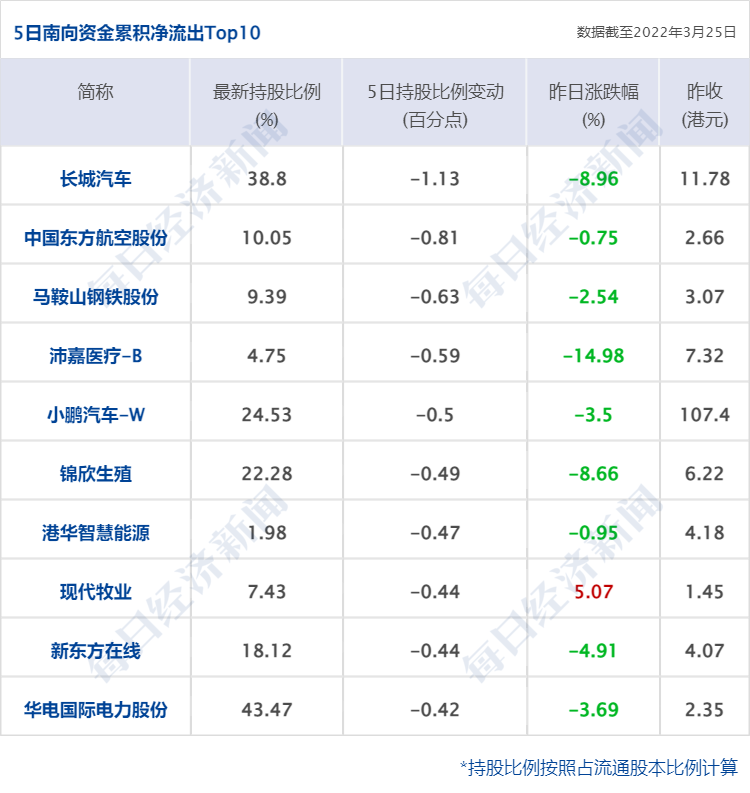The height and width of the screenshot is (793, 750).
Task: Click 5-day change value -0.42
Action: (435, 710)
